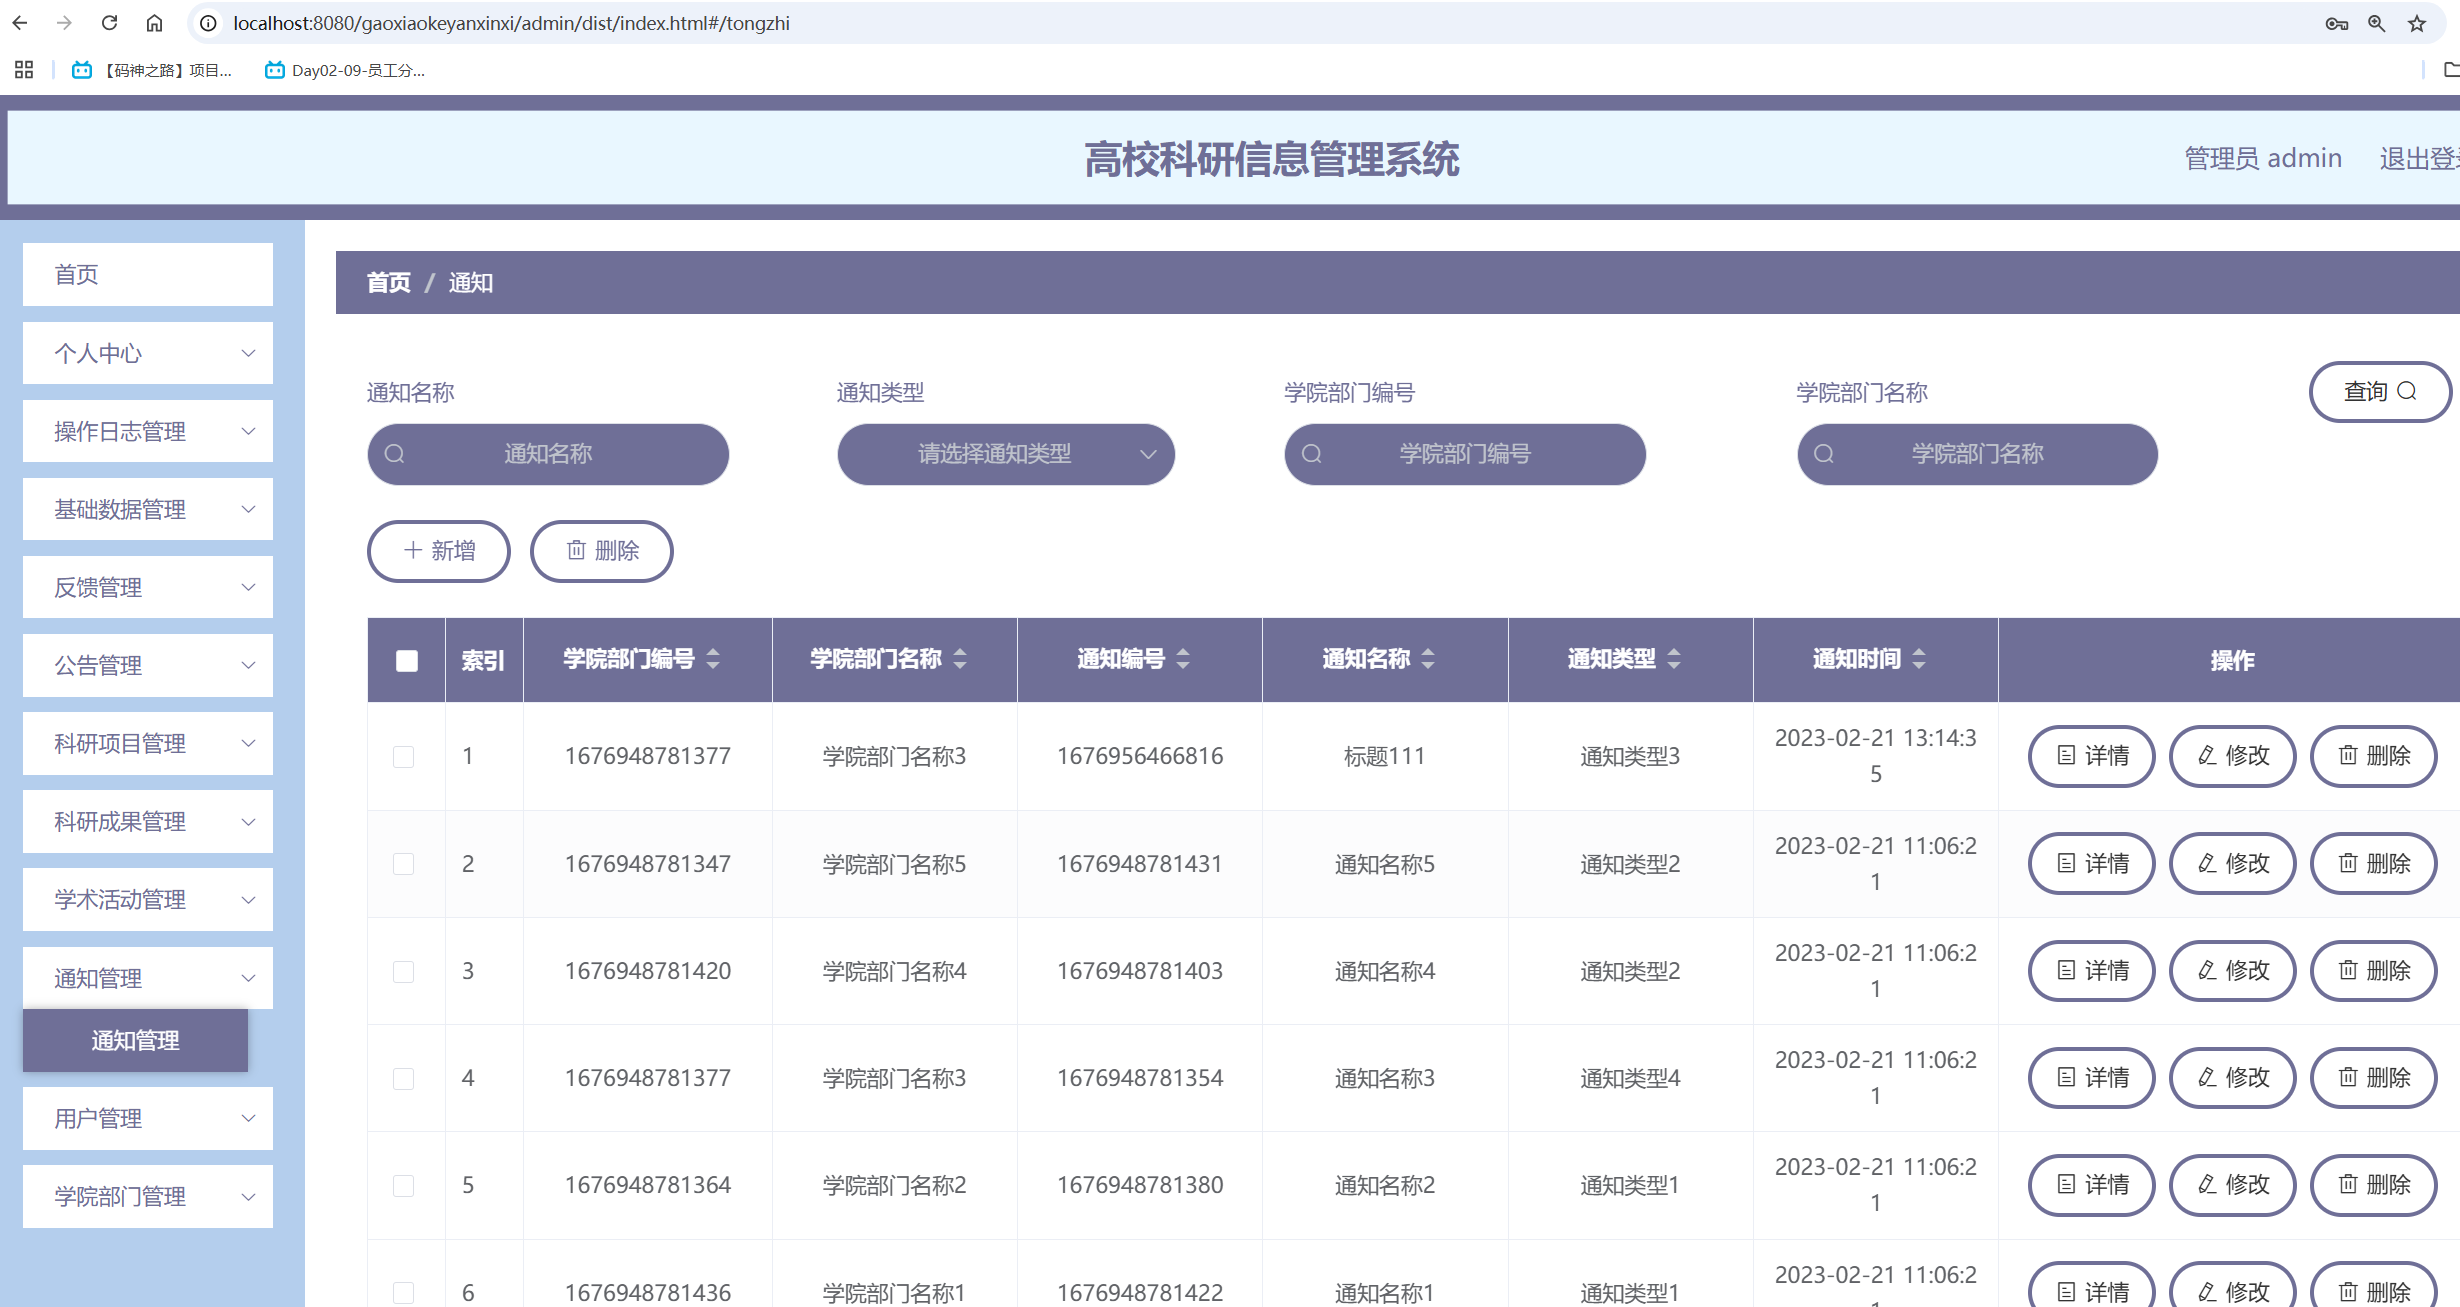Expand 科研成果管理 sidebar menu
This screenshot has height=1307, width=2460.
[x=148, y=821]
